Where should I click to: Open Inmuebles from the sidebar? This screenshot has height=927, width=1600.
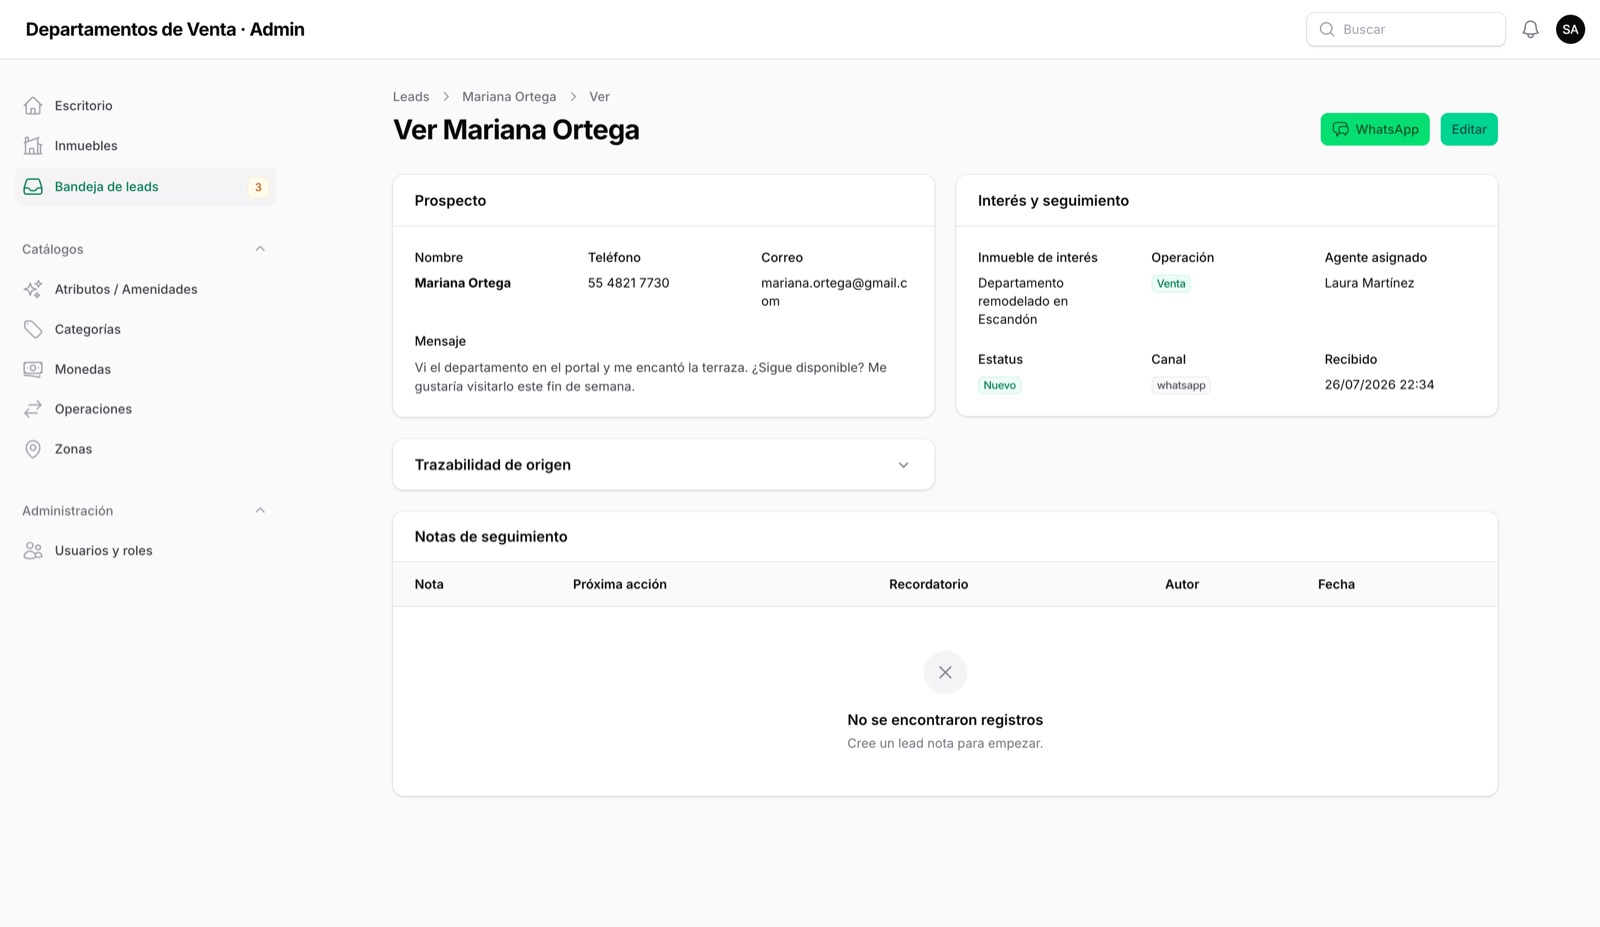145,146
